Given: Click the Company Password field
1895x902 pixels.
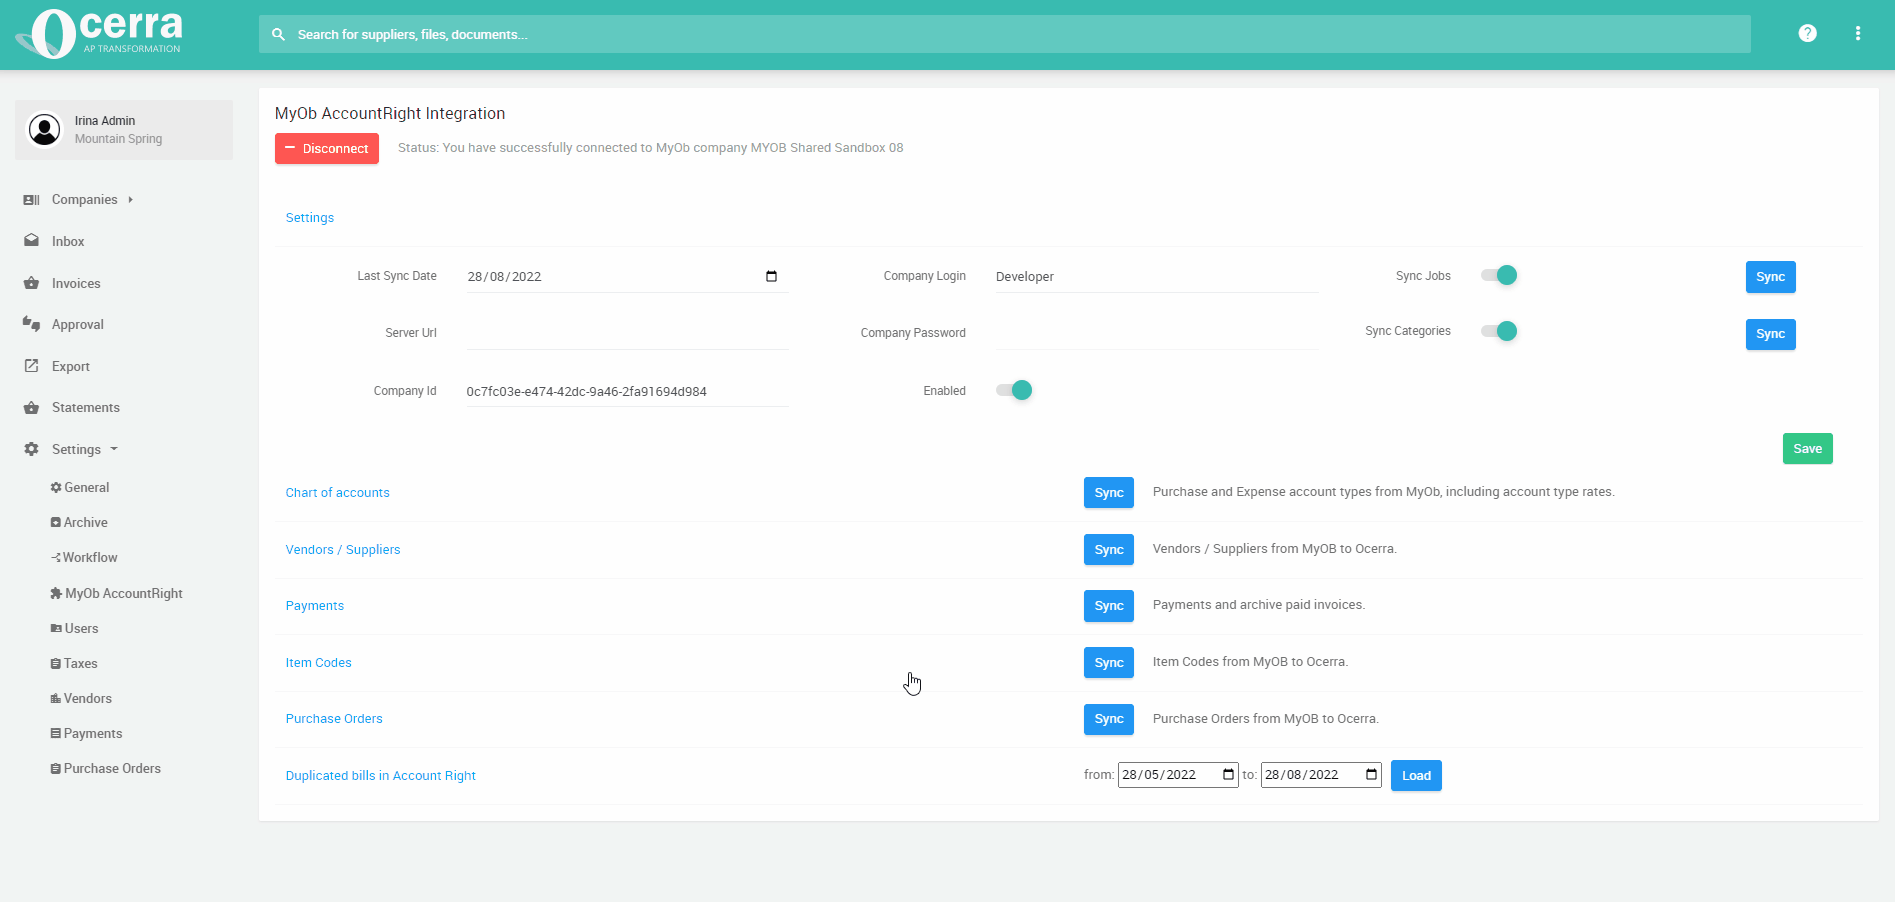Looking at the screenshot, I should click(1157, 333).
